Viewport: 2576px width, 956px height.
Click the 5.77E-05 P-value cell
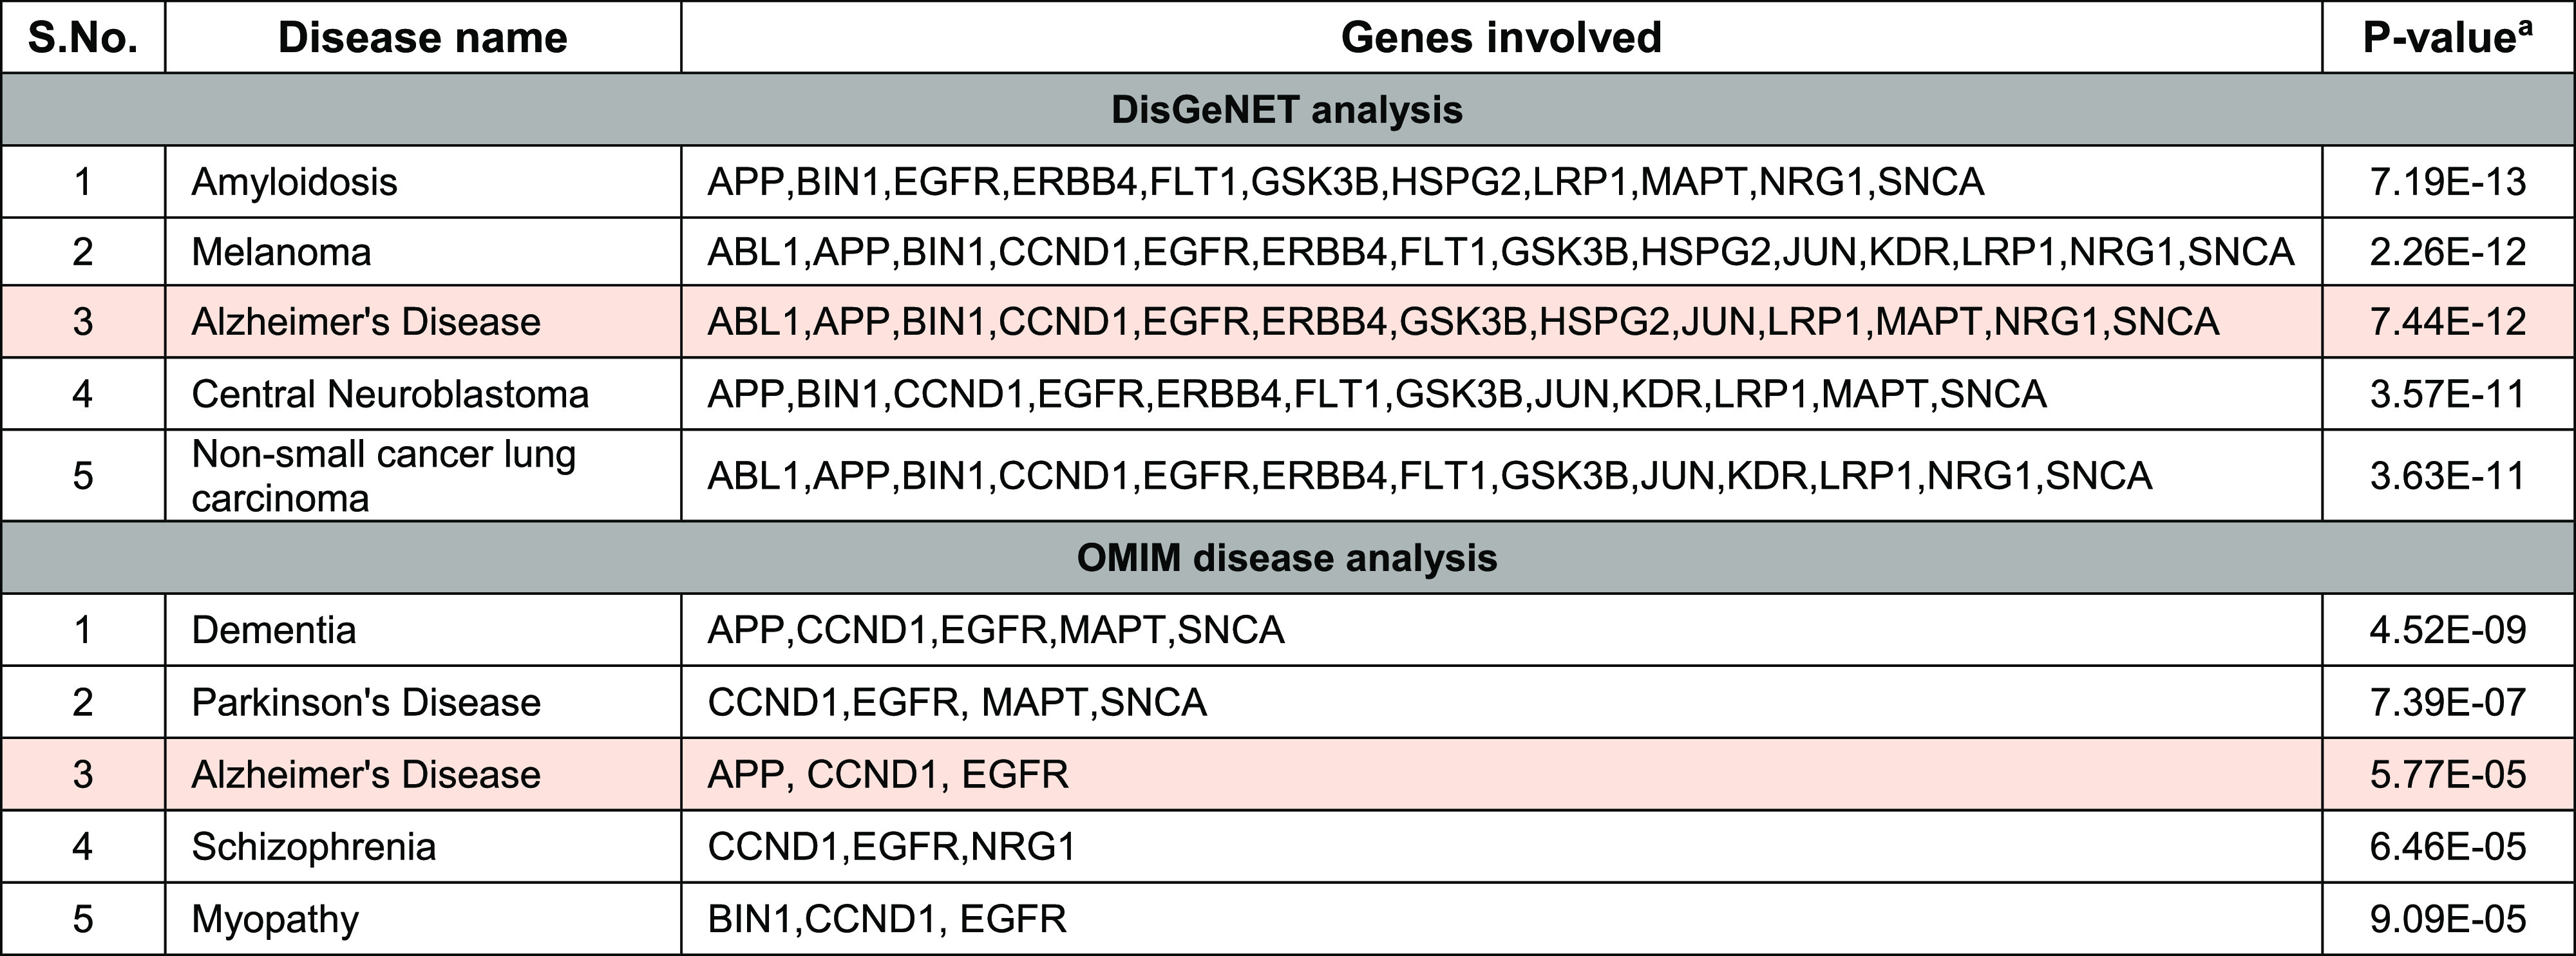[2447, 775]
